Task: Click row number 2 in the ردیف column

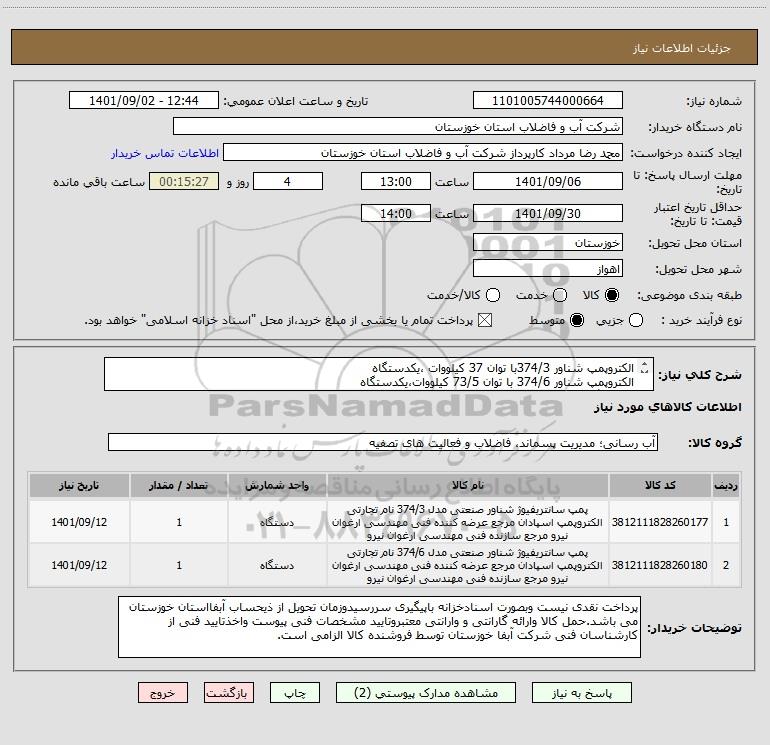Action: tap(726, 565)
